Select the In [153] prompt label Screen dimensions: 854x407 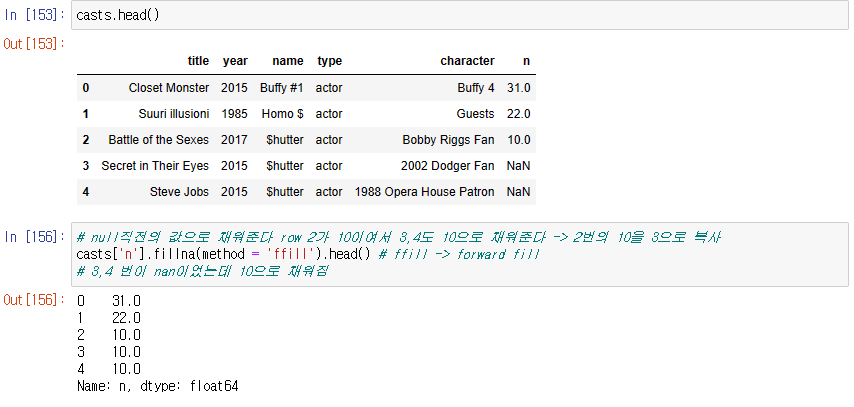[34, 15]
